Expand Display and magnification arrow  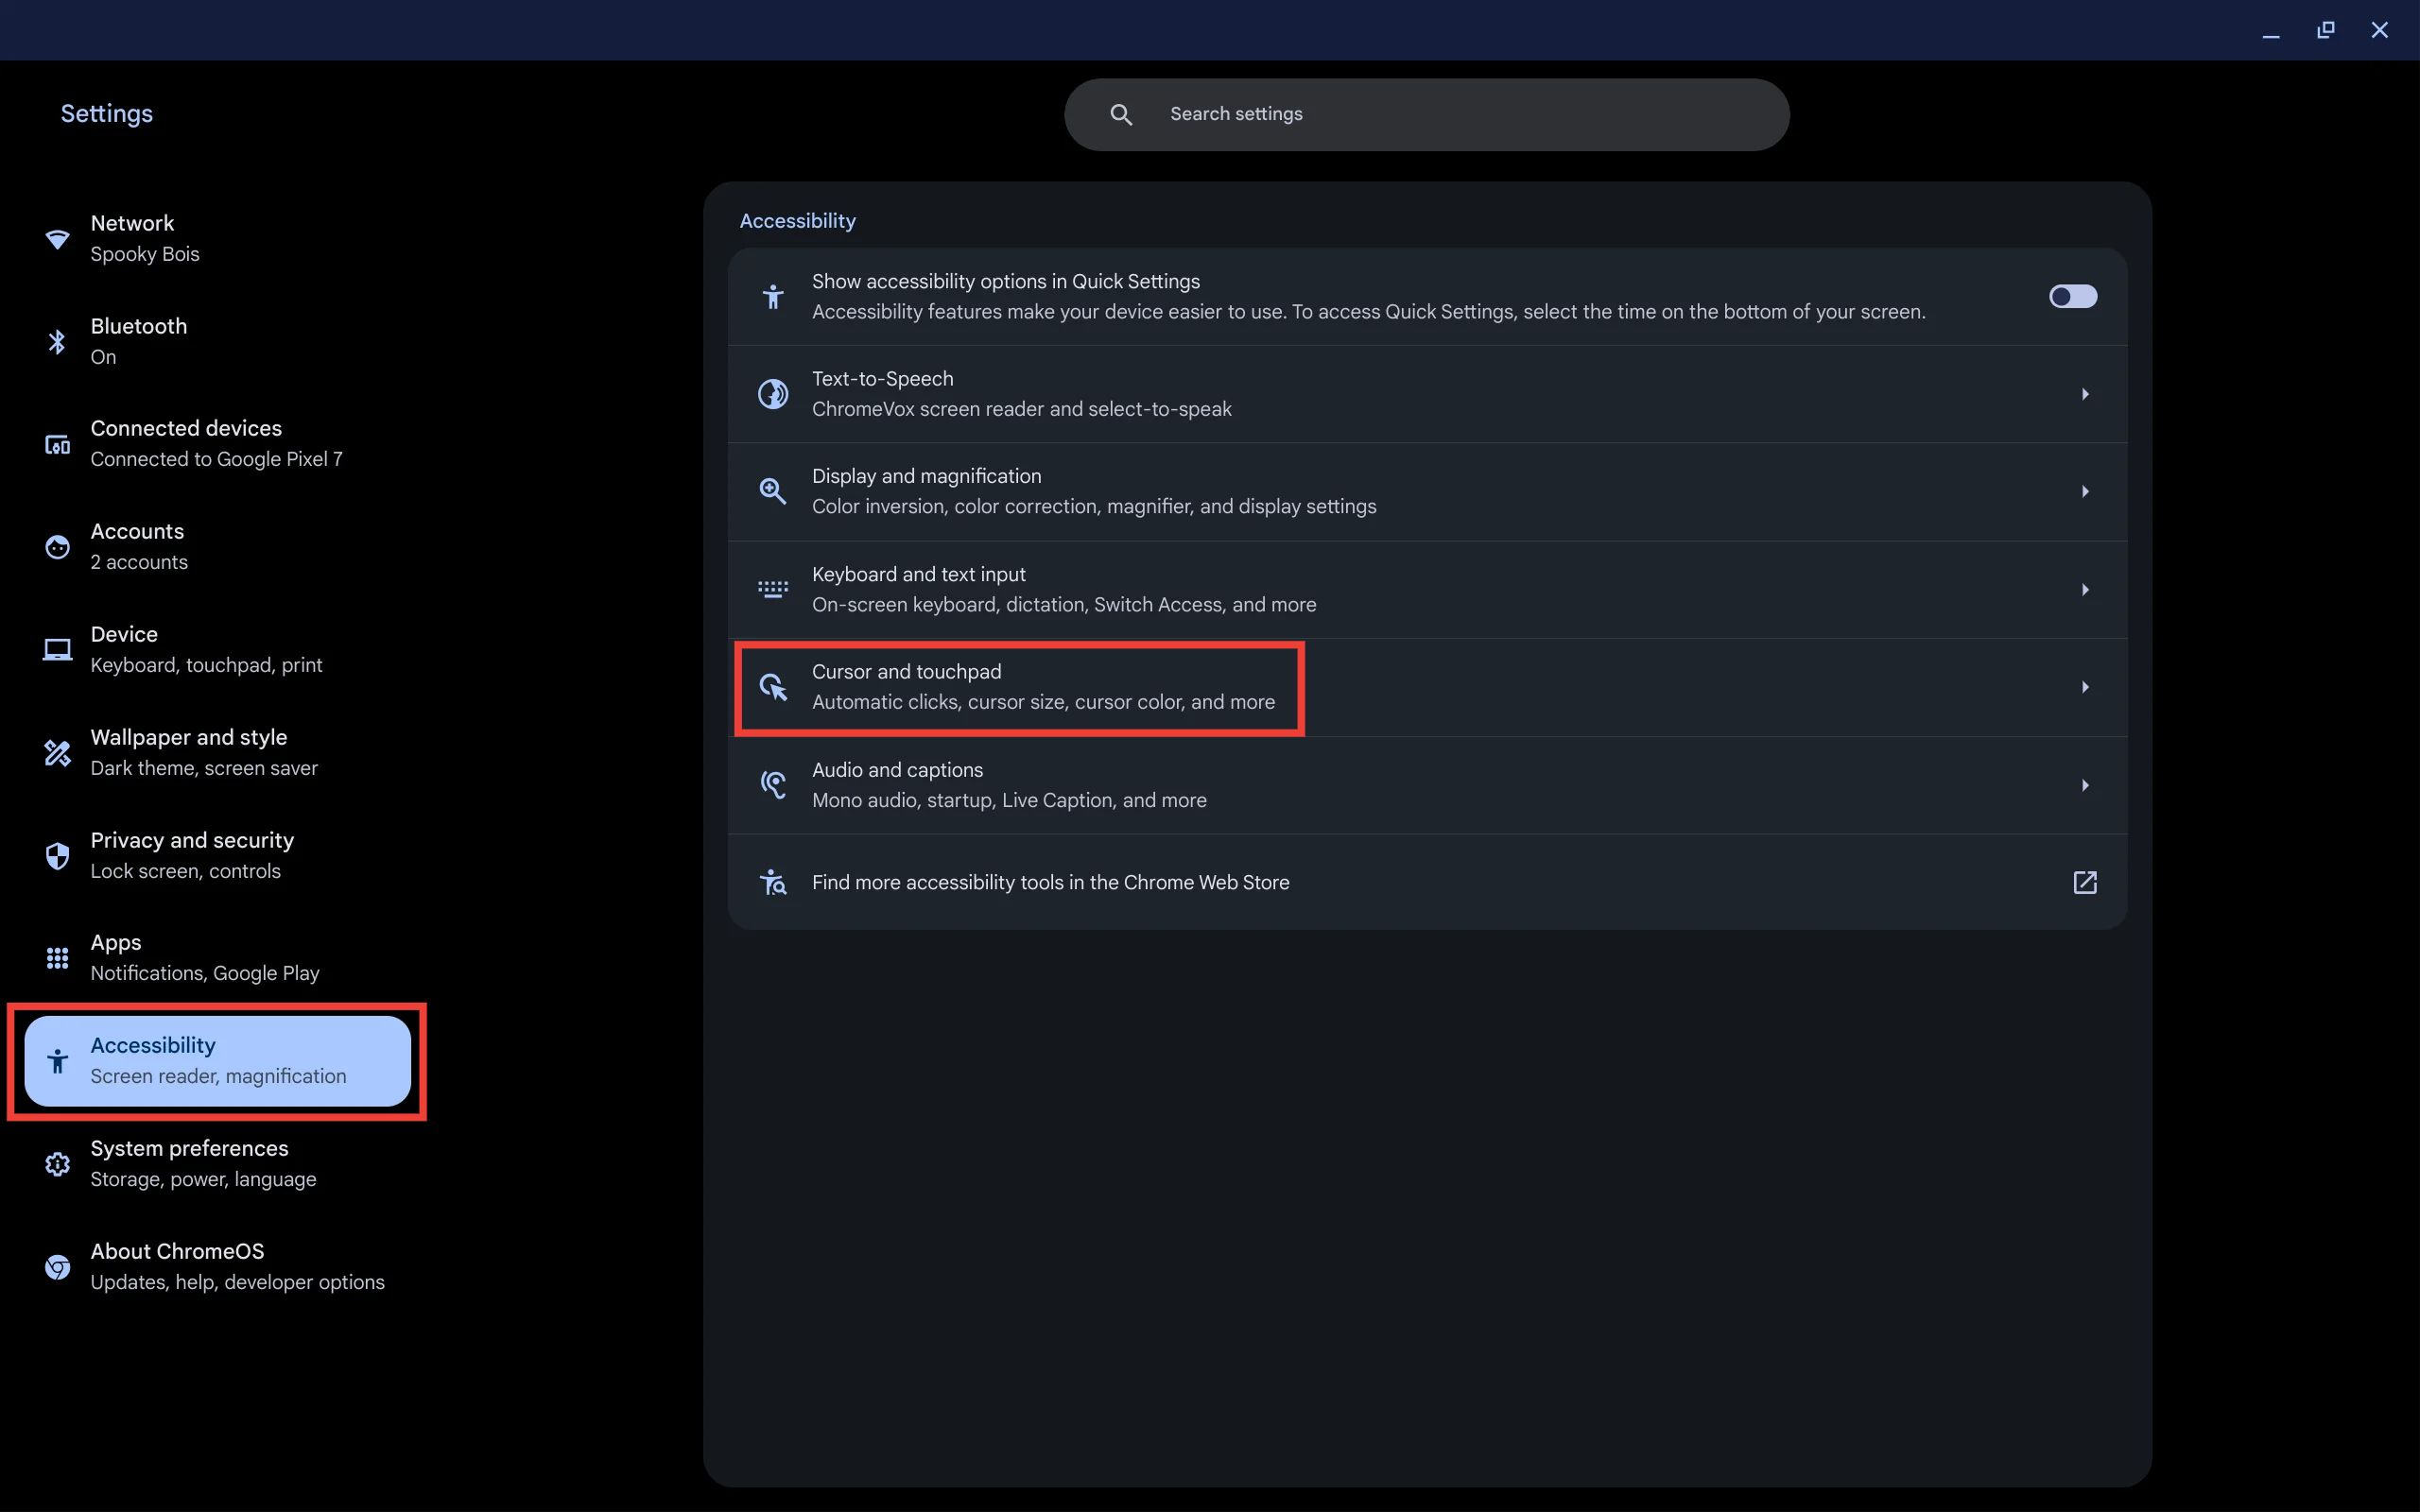click(2085, 492)
